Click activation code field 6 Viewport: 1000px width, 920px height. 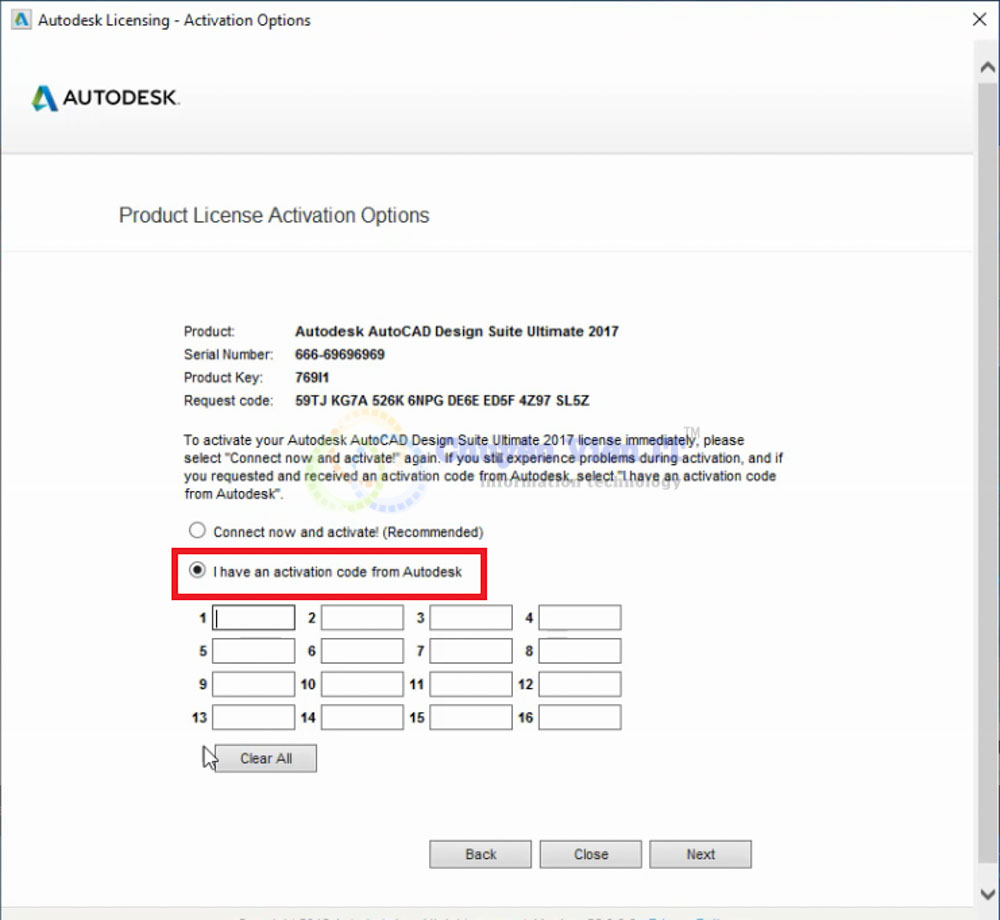pos(362,651)
